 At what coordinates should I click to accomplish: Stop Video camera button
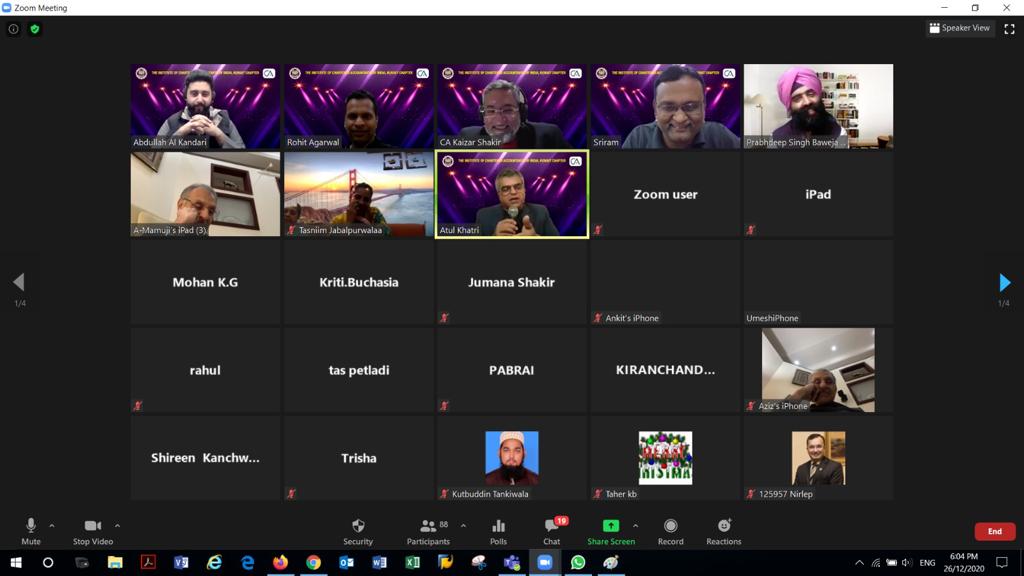[93, 532]
